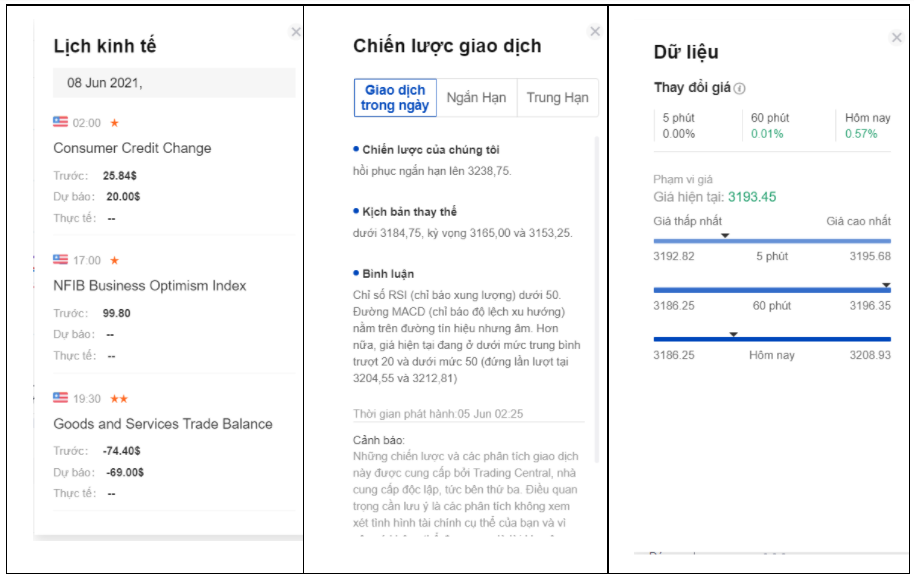Click the strategy panel vertical scrollbar
Screen dimensions: 914x576
[x=597, y=300]
